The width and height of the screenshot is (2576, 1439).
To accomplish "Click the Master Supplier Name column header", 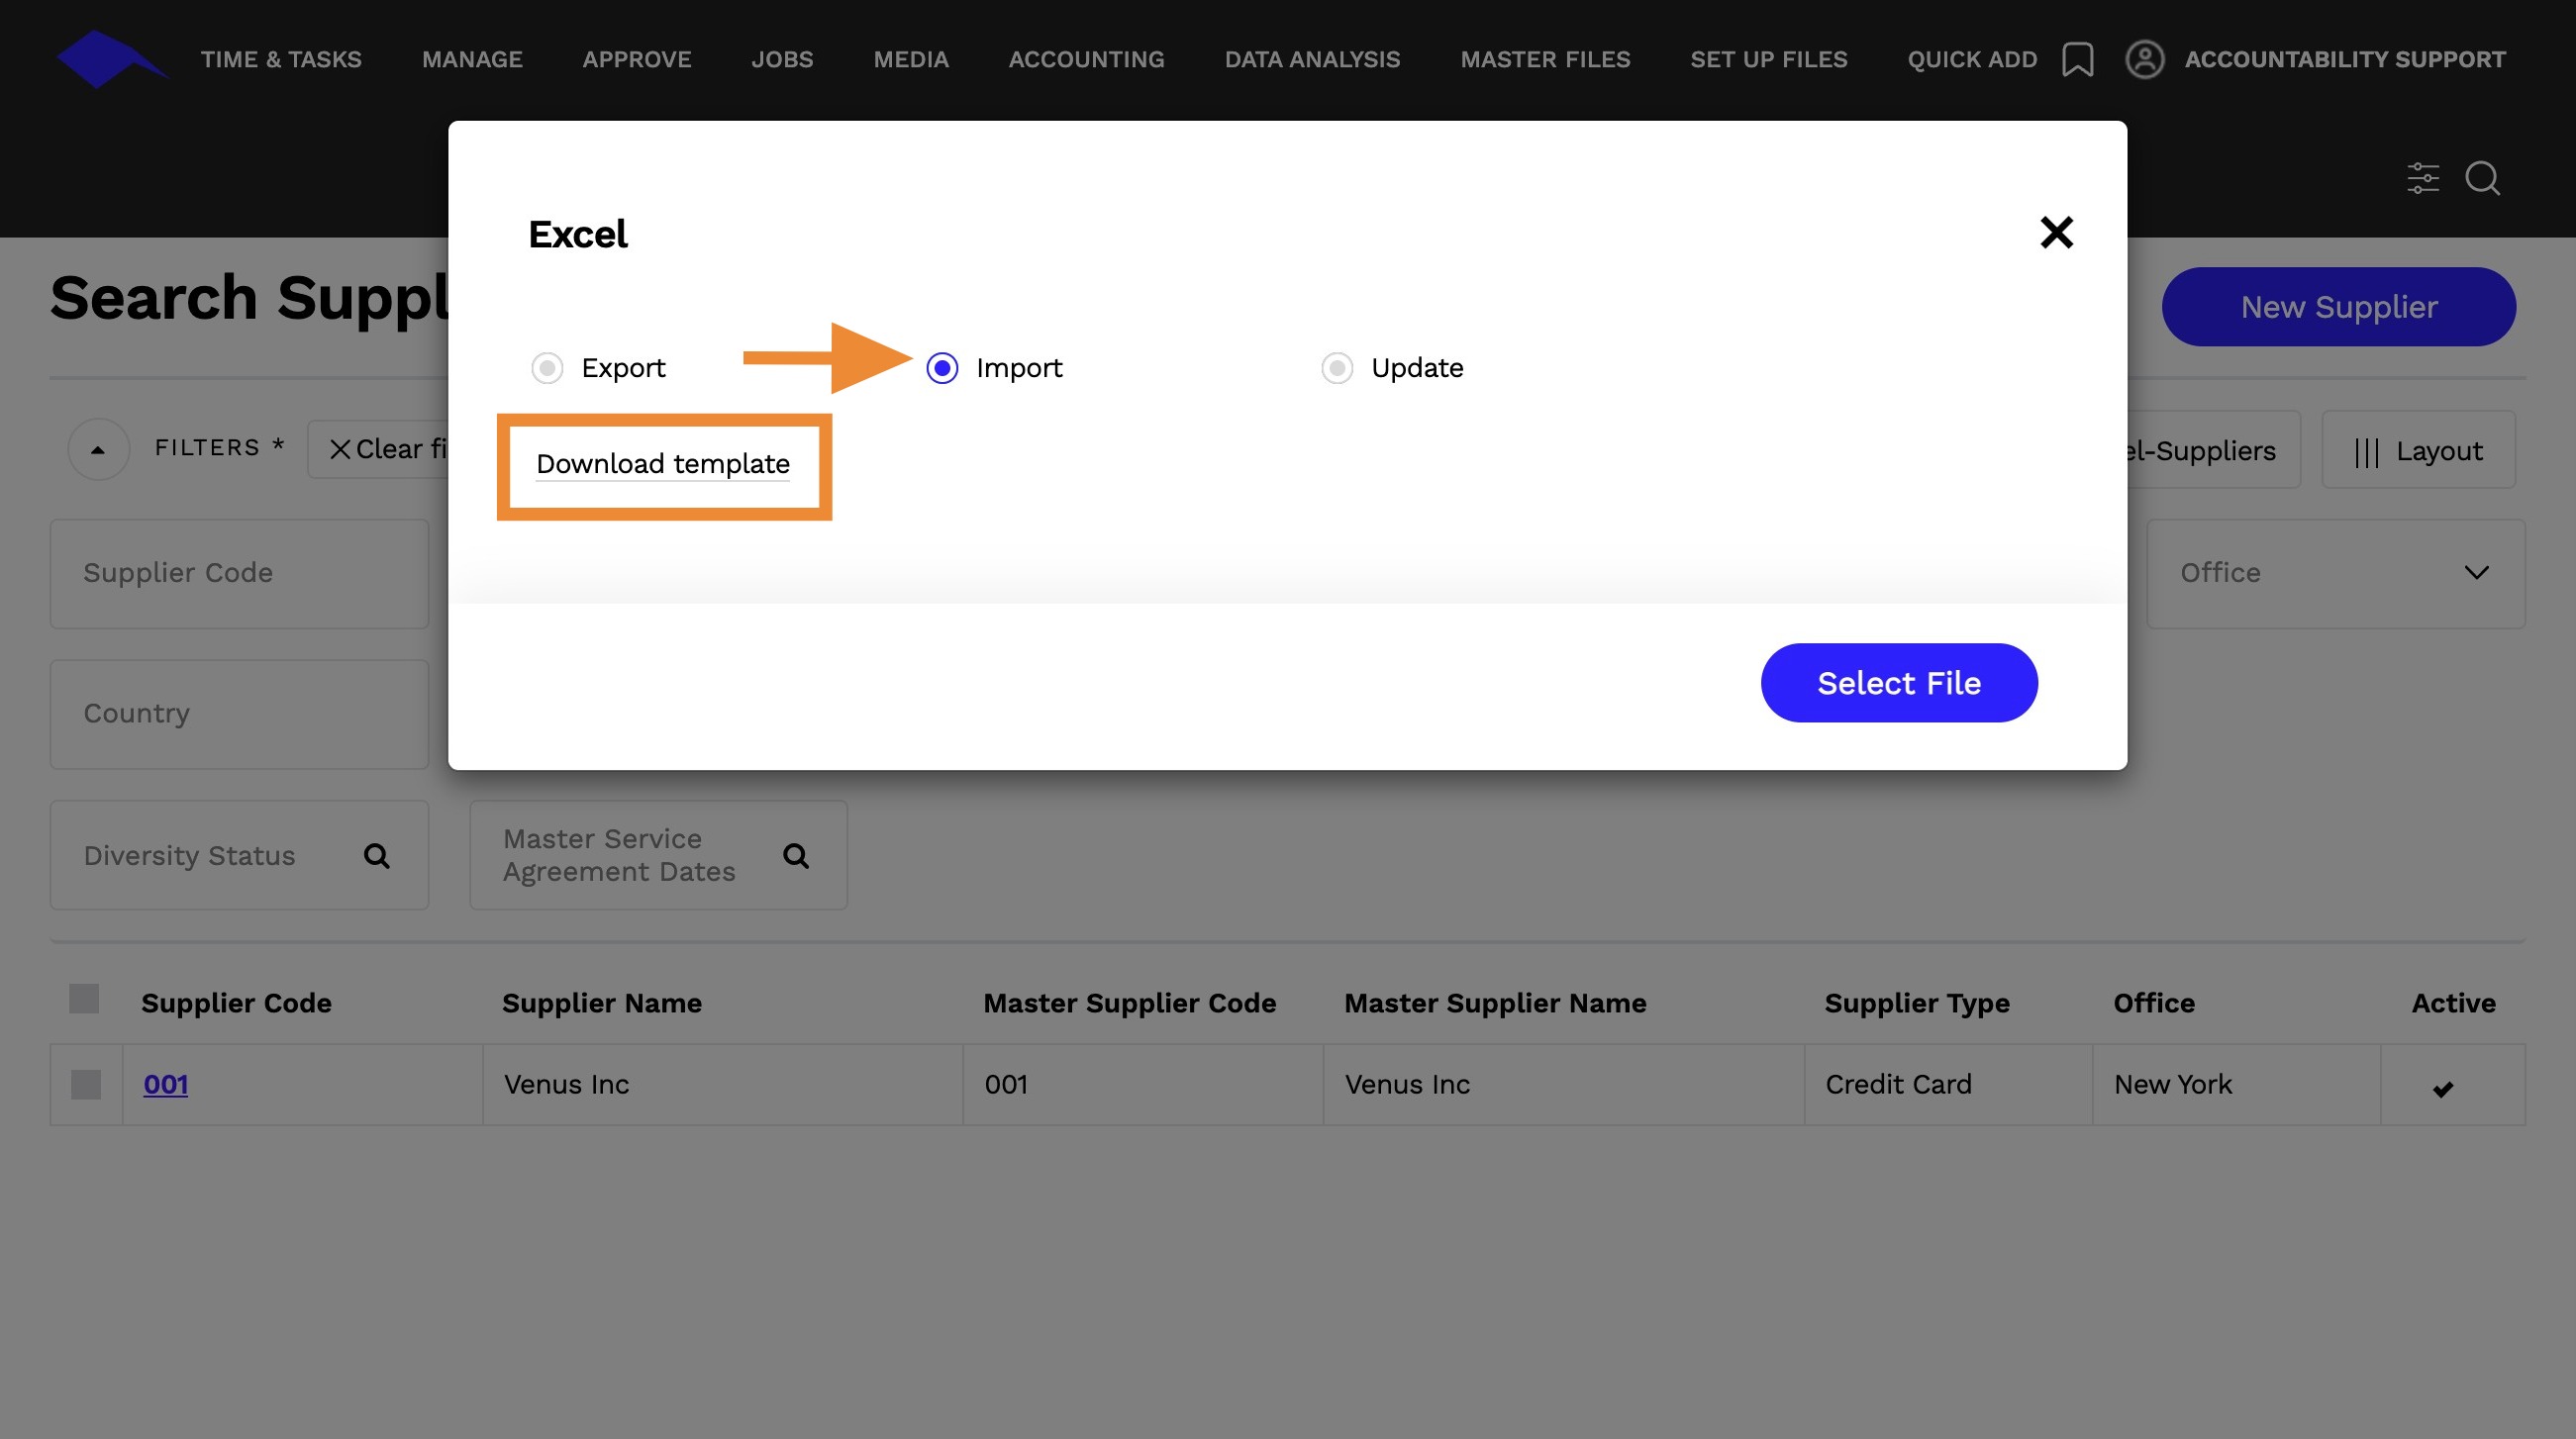I will point(1495,1003).
